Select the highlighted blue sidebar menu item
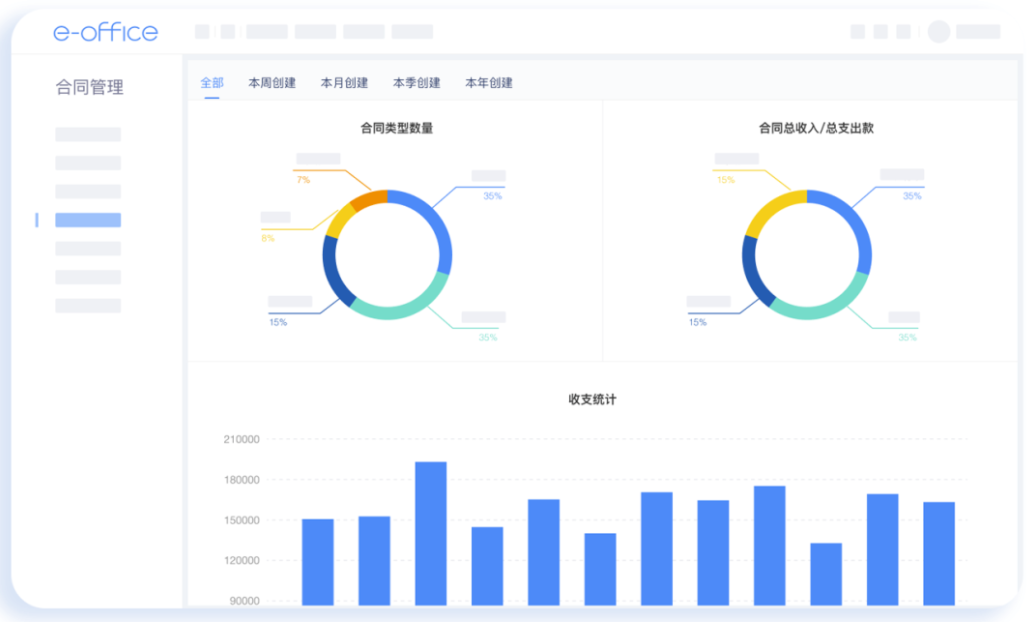 point(88,220)
